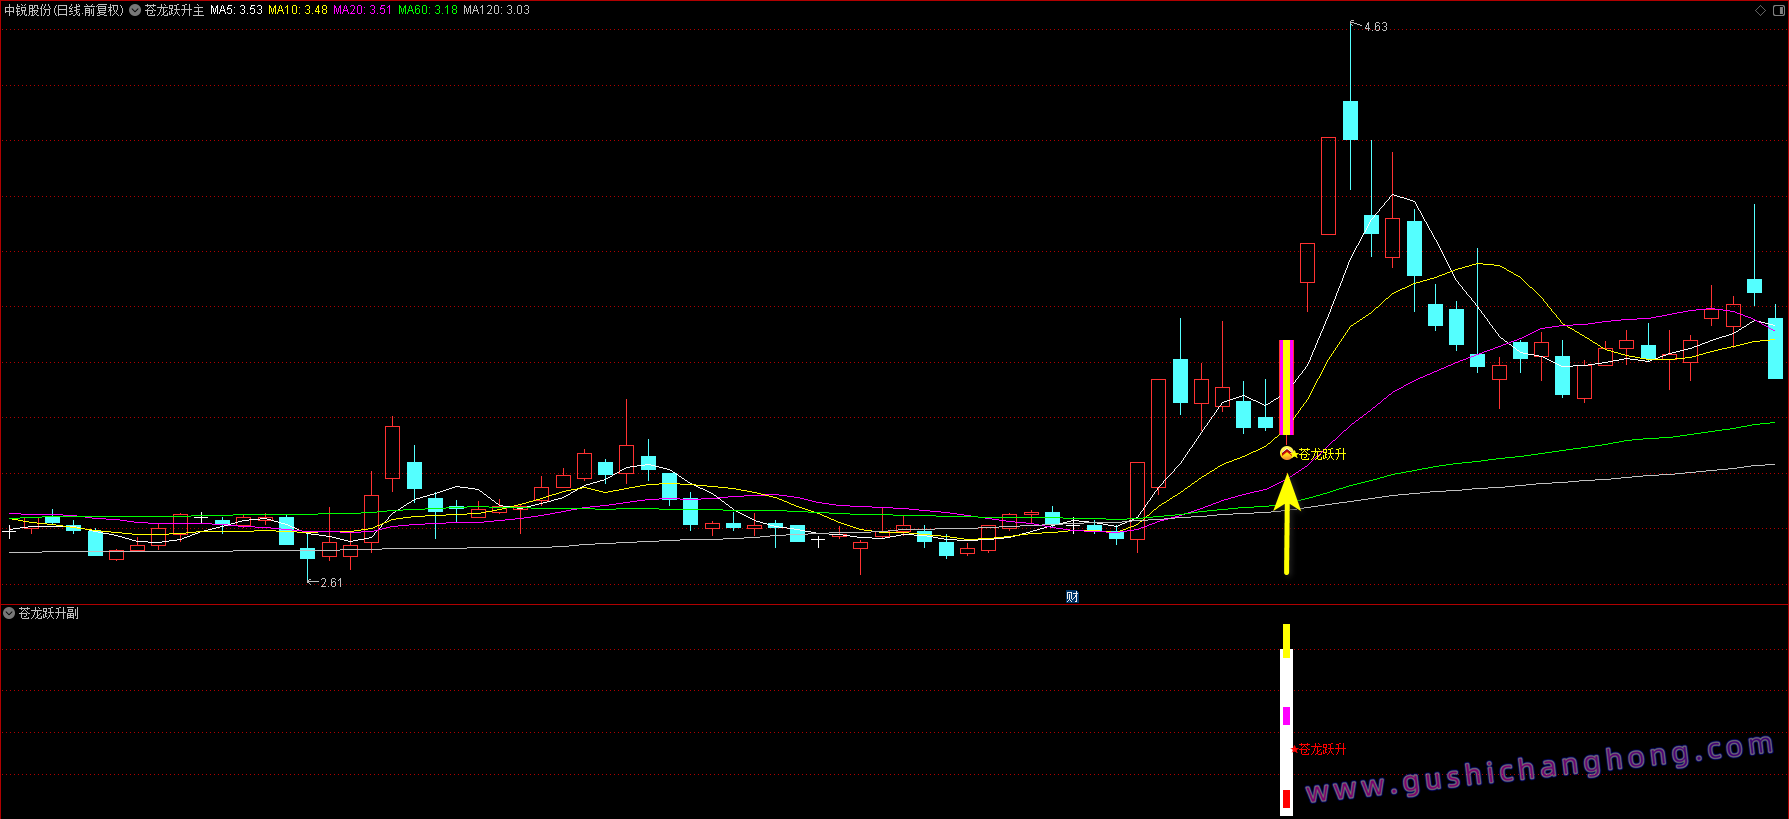Open the 苍龙跃升副 indicator dropdown
1789x819 pixels.
click(9, 613)
